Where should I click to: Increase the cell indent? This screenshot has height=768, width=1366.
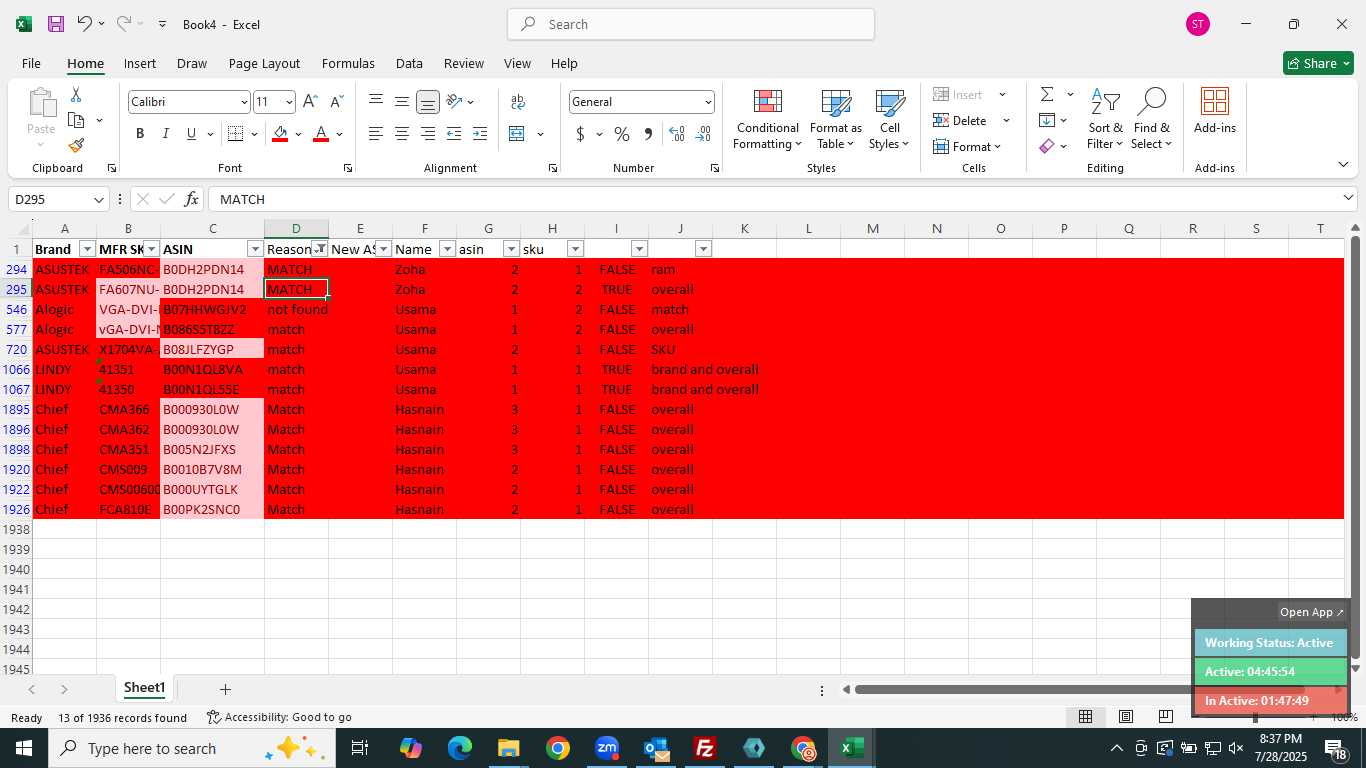[x=480, y=134]
